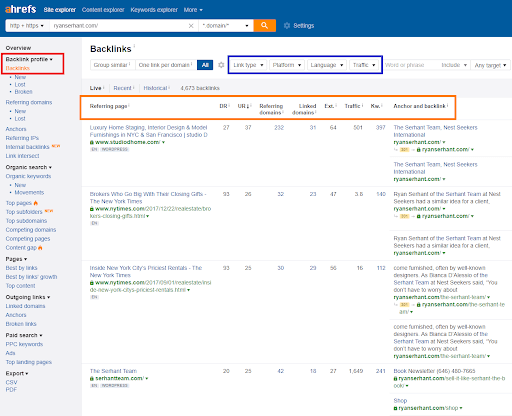Click the URL input field ryanserhant.com/
The width and height of the screenshot is (512, 416).
tap(119, 26)
